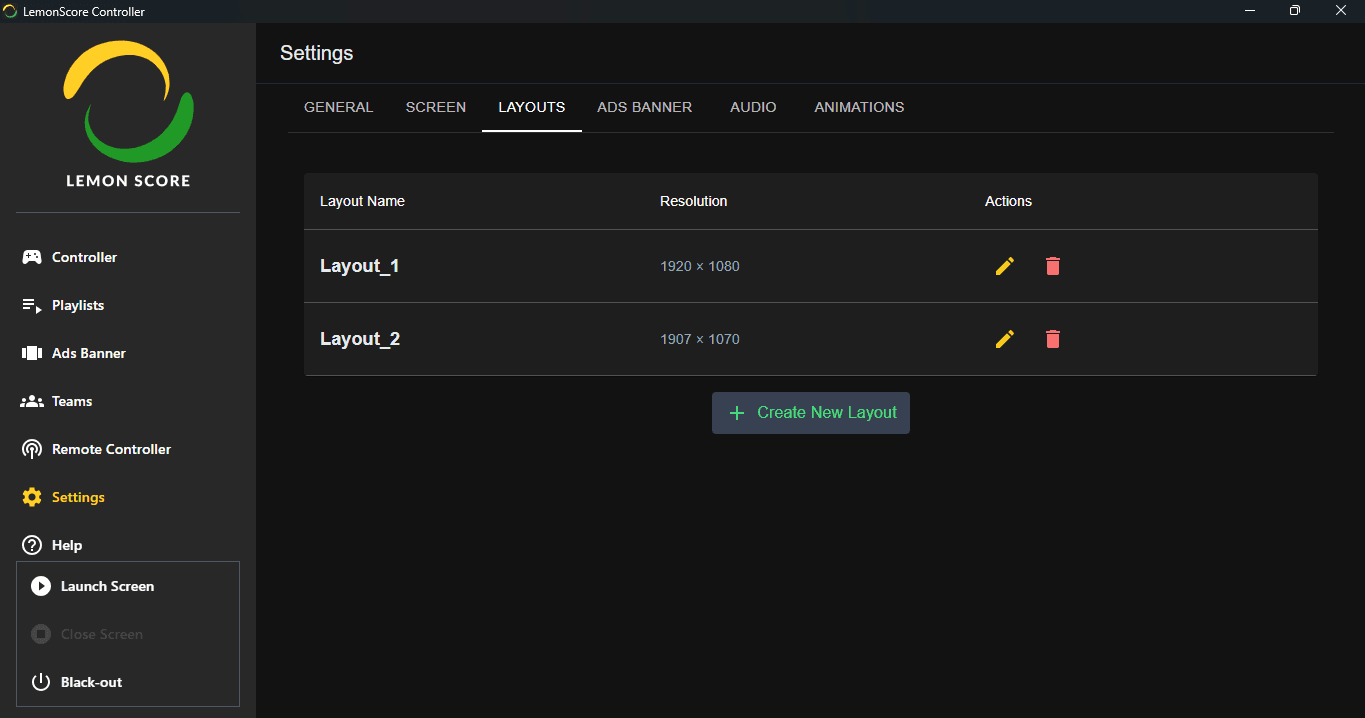Image resolution: width=1365 pixels, height=718 pixels.
Task: Open the Help page
Action: pos(66,545)
